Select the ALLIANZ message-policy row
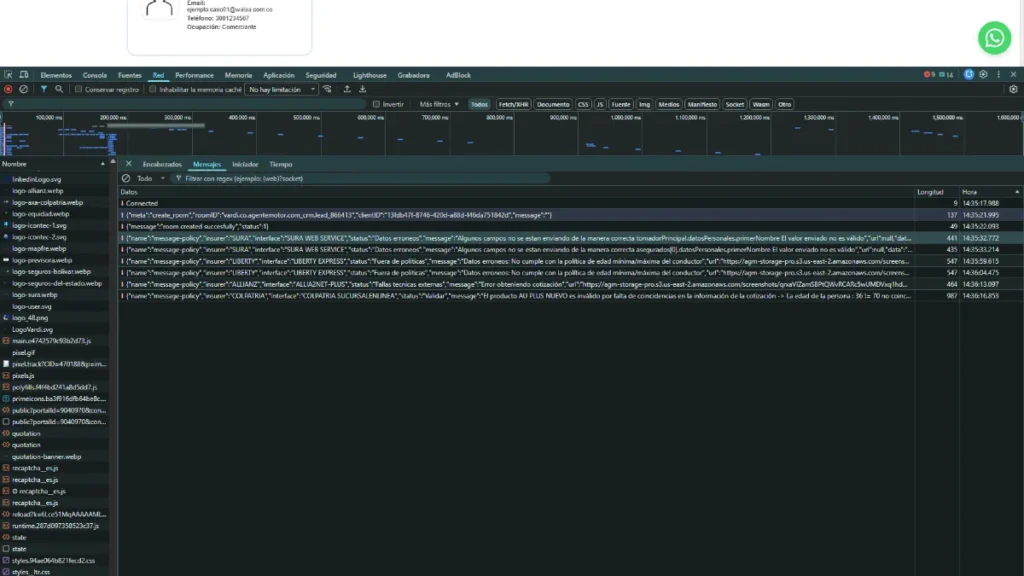1024x576 pixels. (x=569, y=284)
